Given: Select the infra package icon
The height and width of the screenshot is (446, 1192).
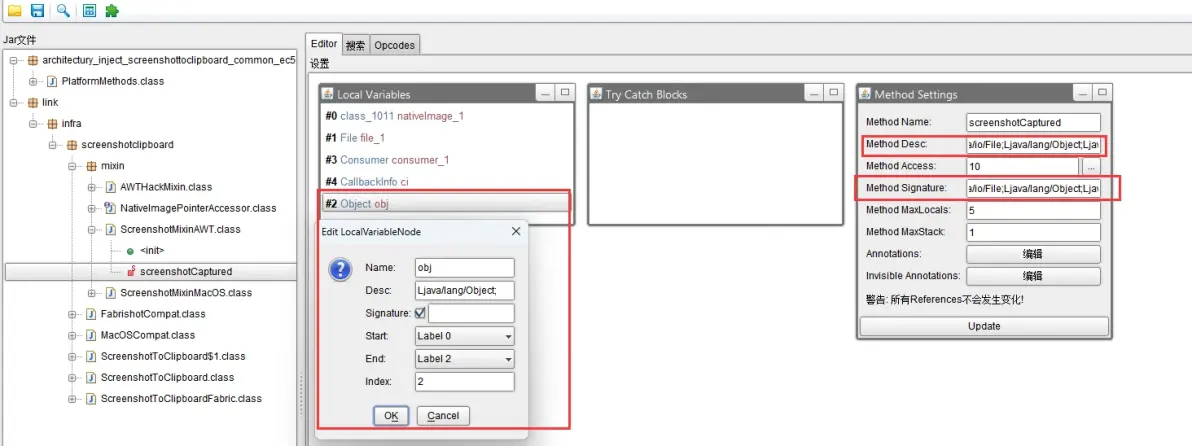Looking at the screenshot, I should (x=52, y=123).
